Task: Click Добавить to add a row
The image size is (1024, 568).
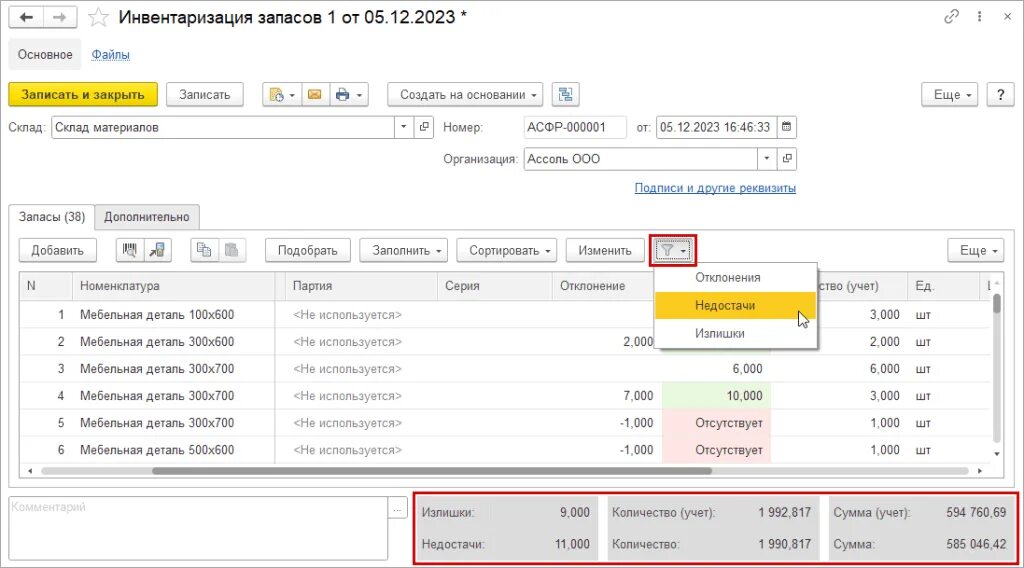Action: click(57, 250)
